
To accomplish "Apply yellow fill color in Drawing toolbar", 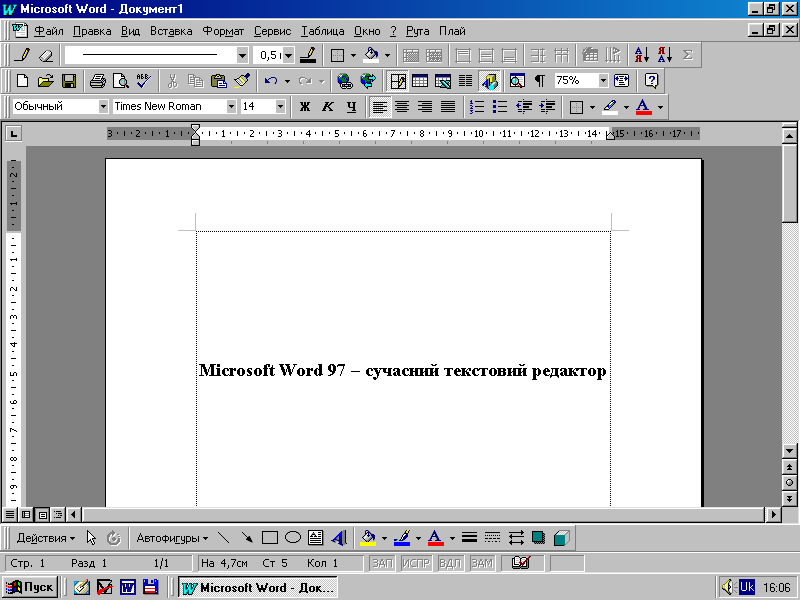I will tap(368, 538).
